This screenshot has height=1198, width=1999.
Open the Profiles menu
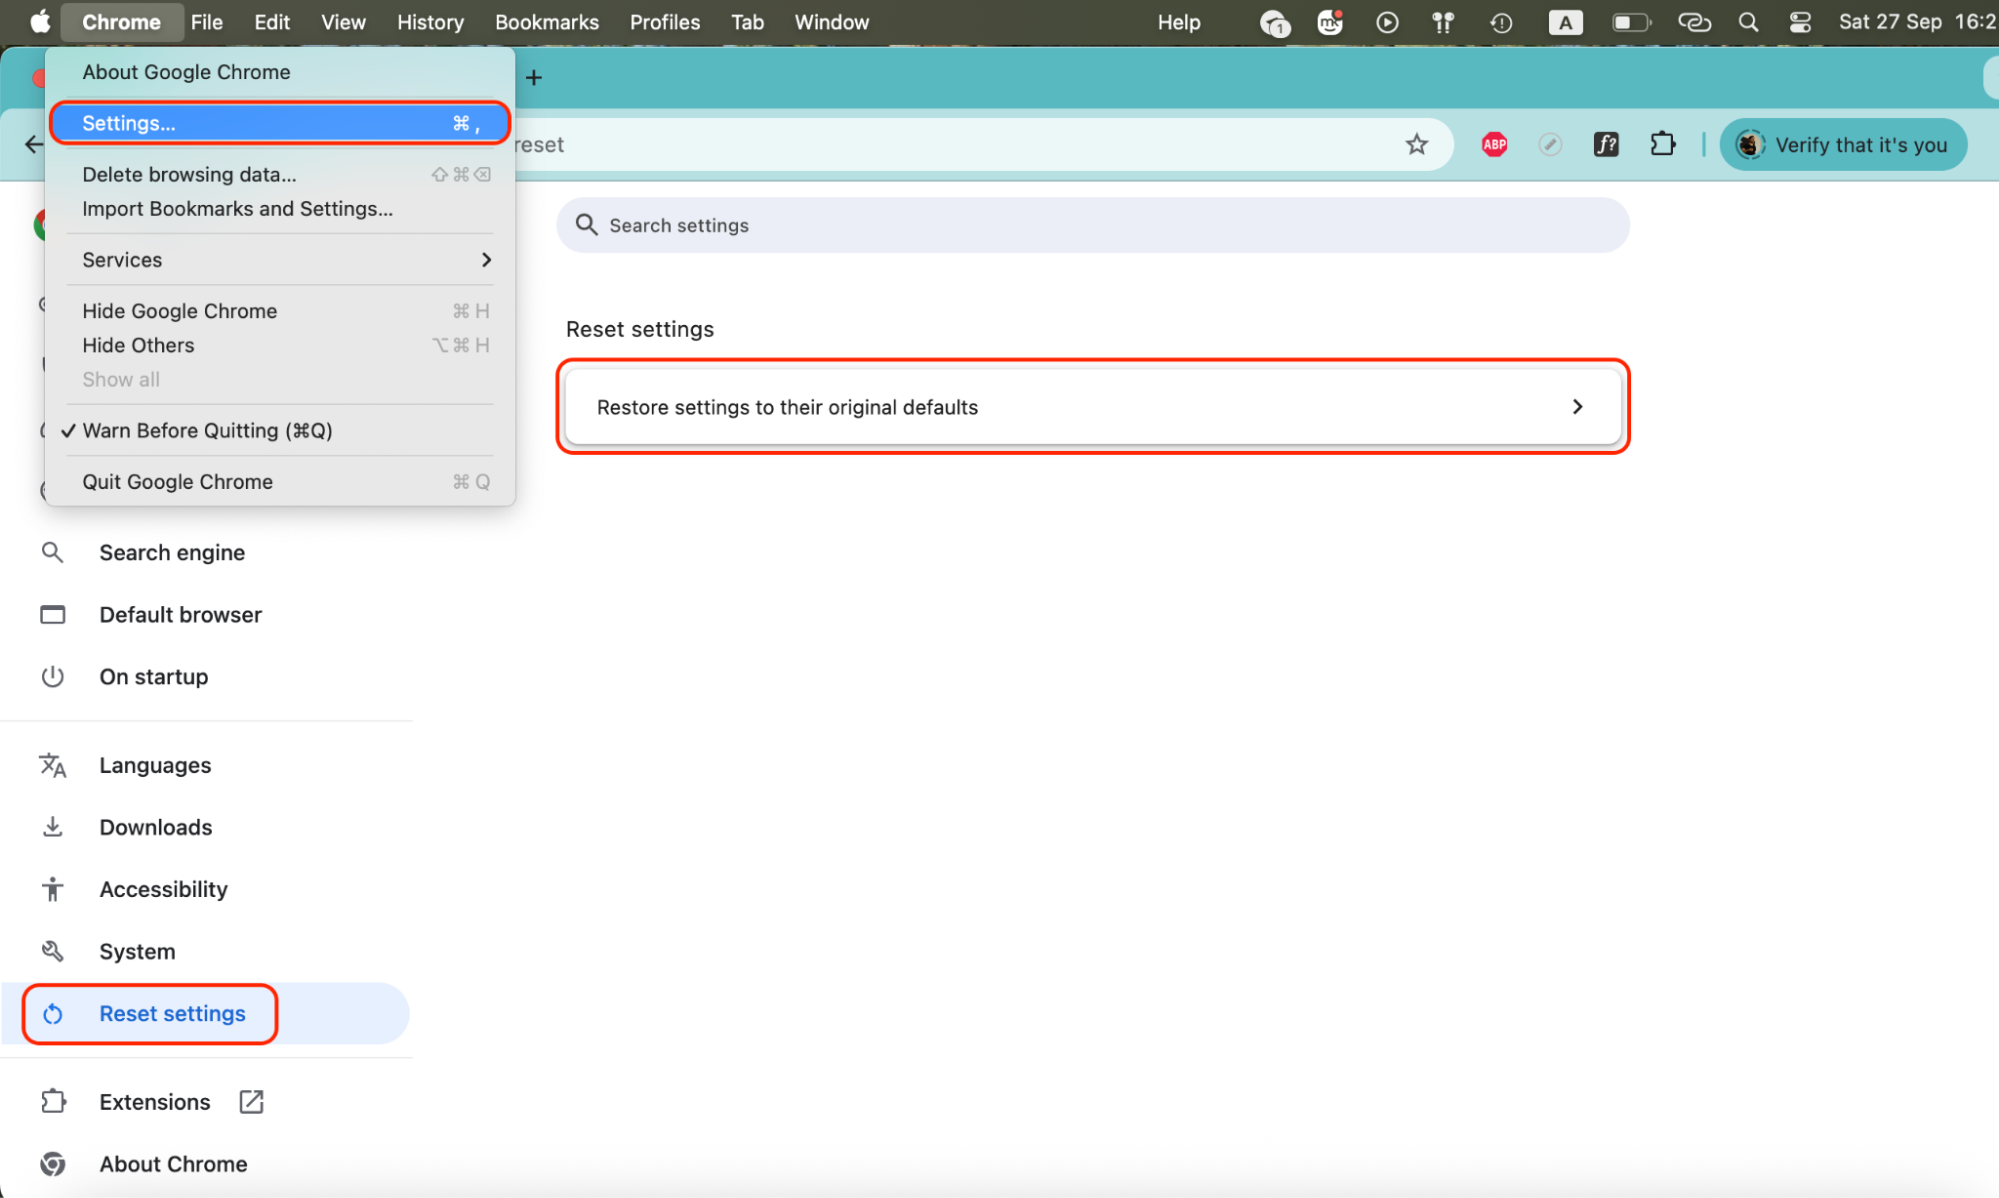(x=664, y=22)
